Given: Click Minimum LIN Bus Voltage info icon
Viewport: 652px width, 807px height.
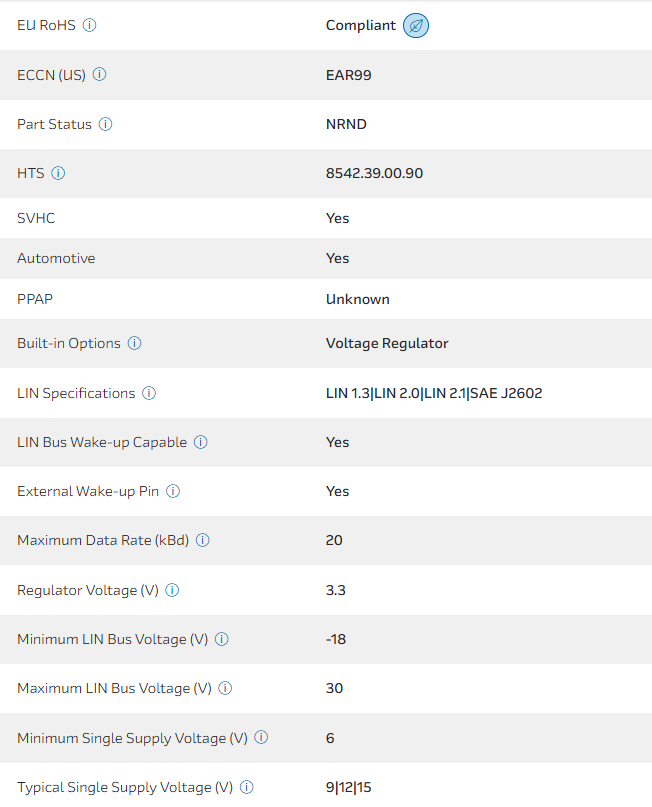Looking at the screenshot, I should pyautogui.click(x=222, y=640).
